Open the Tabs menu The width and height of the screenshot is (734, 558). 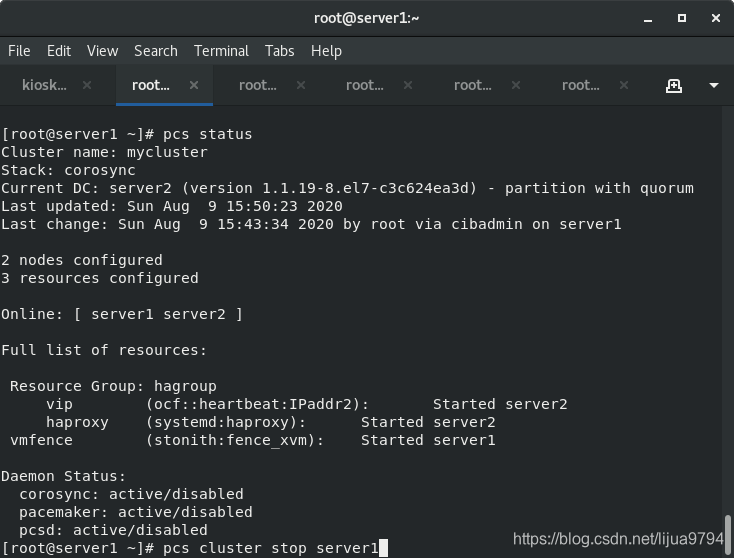279,51
